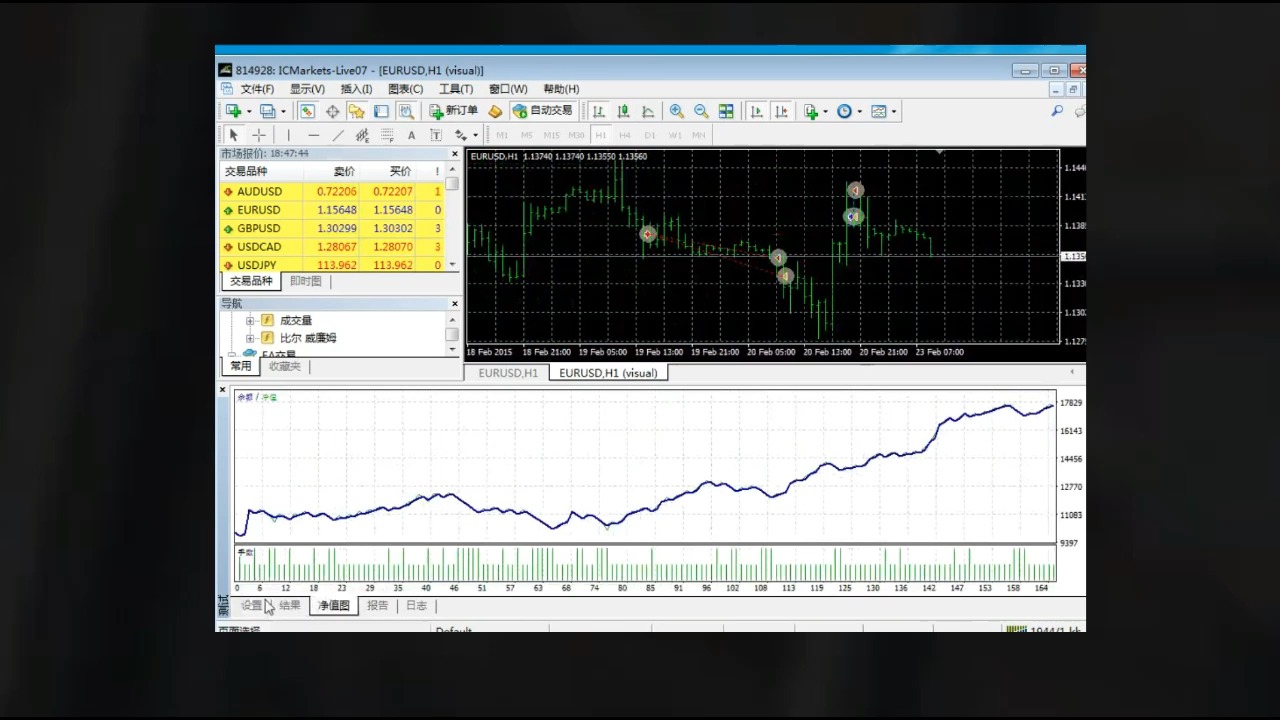Select the USDCAD symbol row

point(332,247)
